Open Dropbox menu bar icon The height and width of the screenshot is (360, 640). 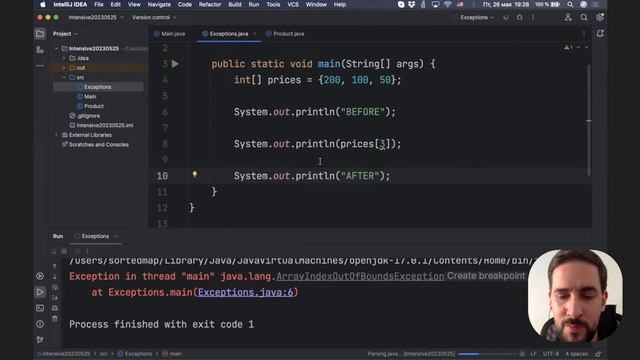(411, 4)
